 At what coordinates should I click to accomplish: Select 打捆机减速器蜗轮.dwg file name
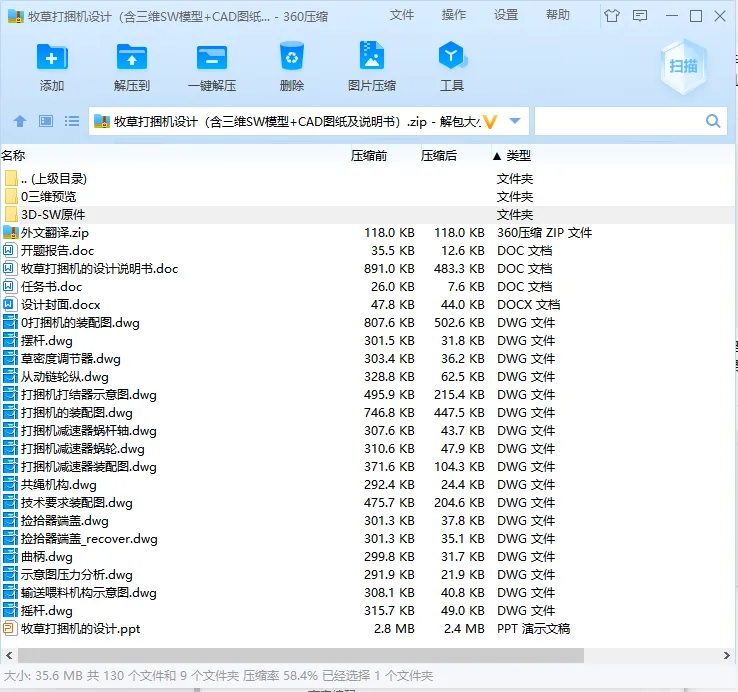(x=82, y=449)
